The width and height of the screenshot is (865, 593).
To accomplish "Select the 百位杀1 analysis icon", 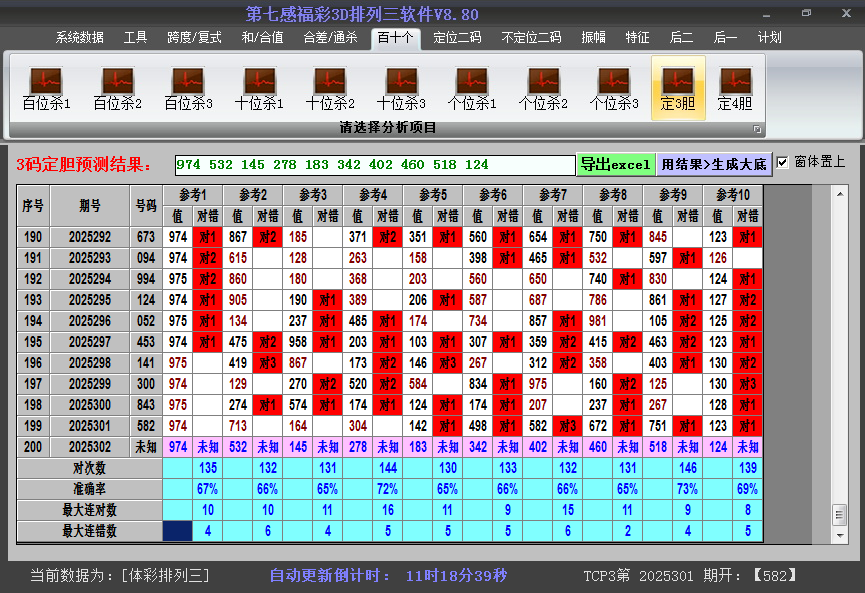I will pyautogui.click(x=46, y=88).
